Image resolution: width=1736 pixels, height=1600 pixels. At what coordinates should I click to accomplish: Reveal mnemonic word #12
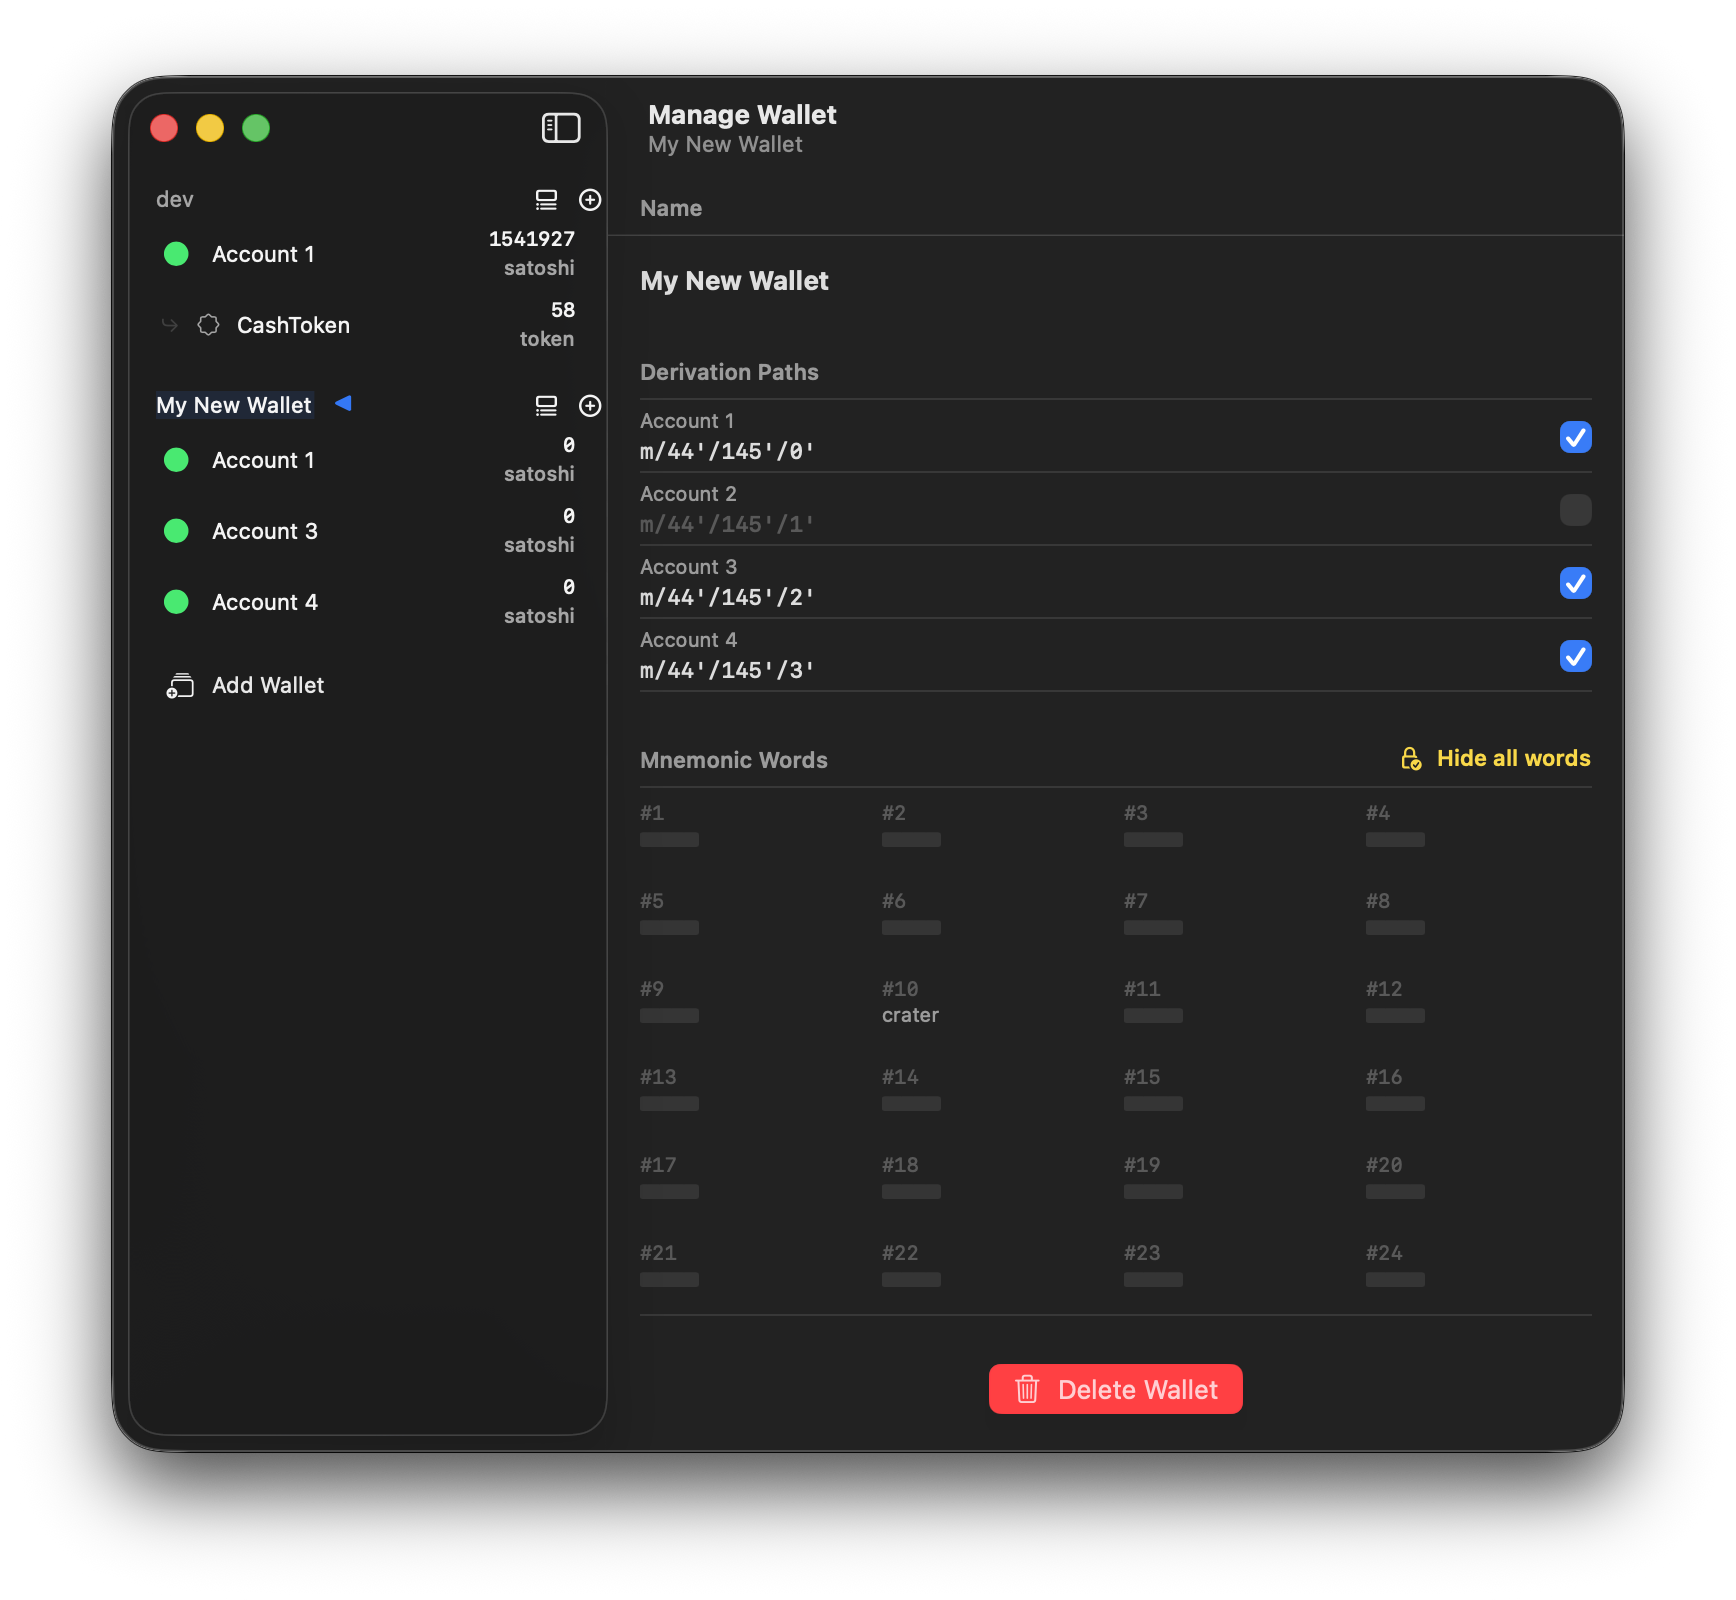pyautogui.click(x=1395, y=1016)
